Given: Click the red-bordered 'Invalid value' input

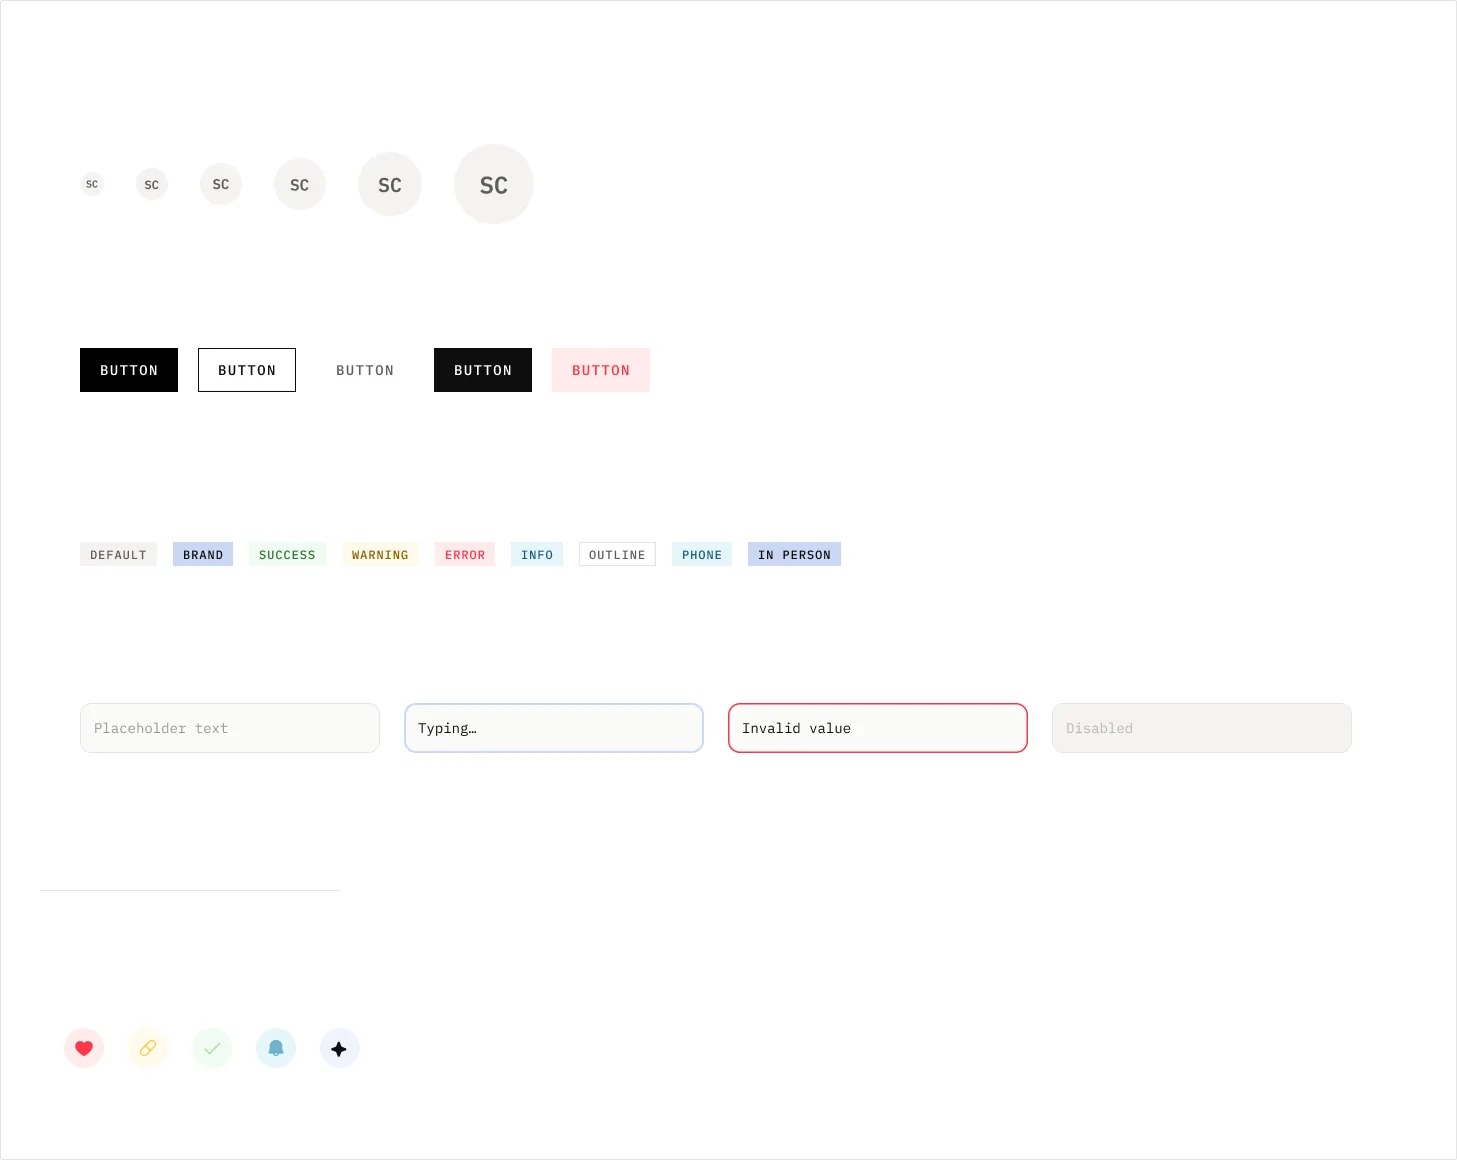Looking at the screenshot, I should pyautogui.click(x=878, y=728).
